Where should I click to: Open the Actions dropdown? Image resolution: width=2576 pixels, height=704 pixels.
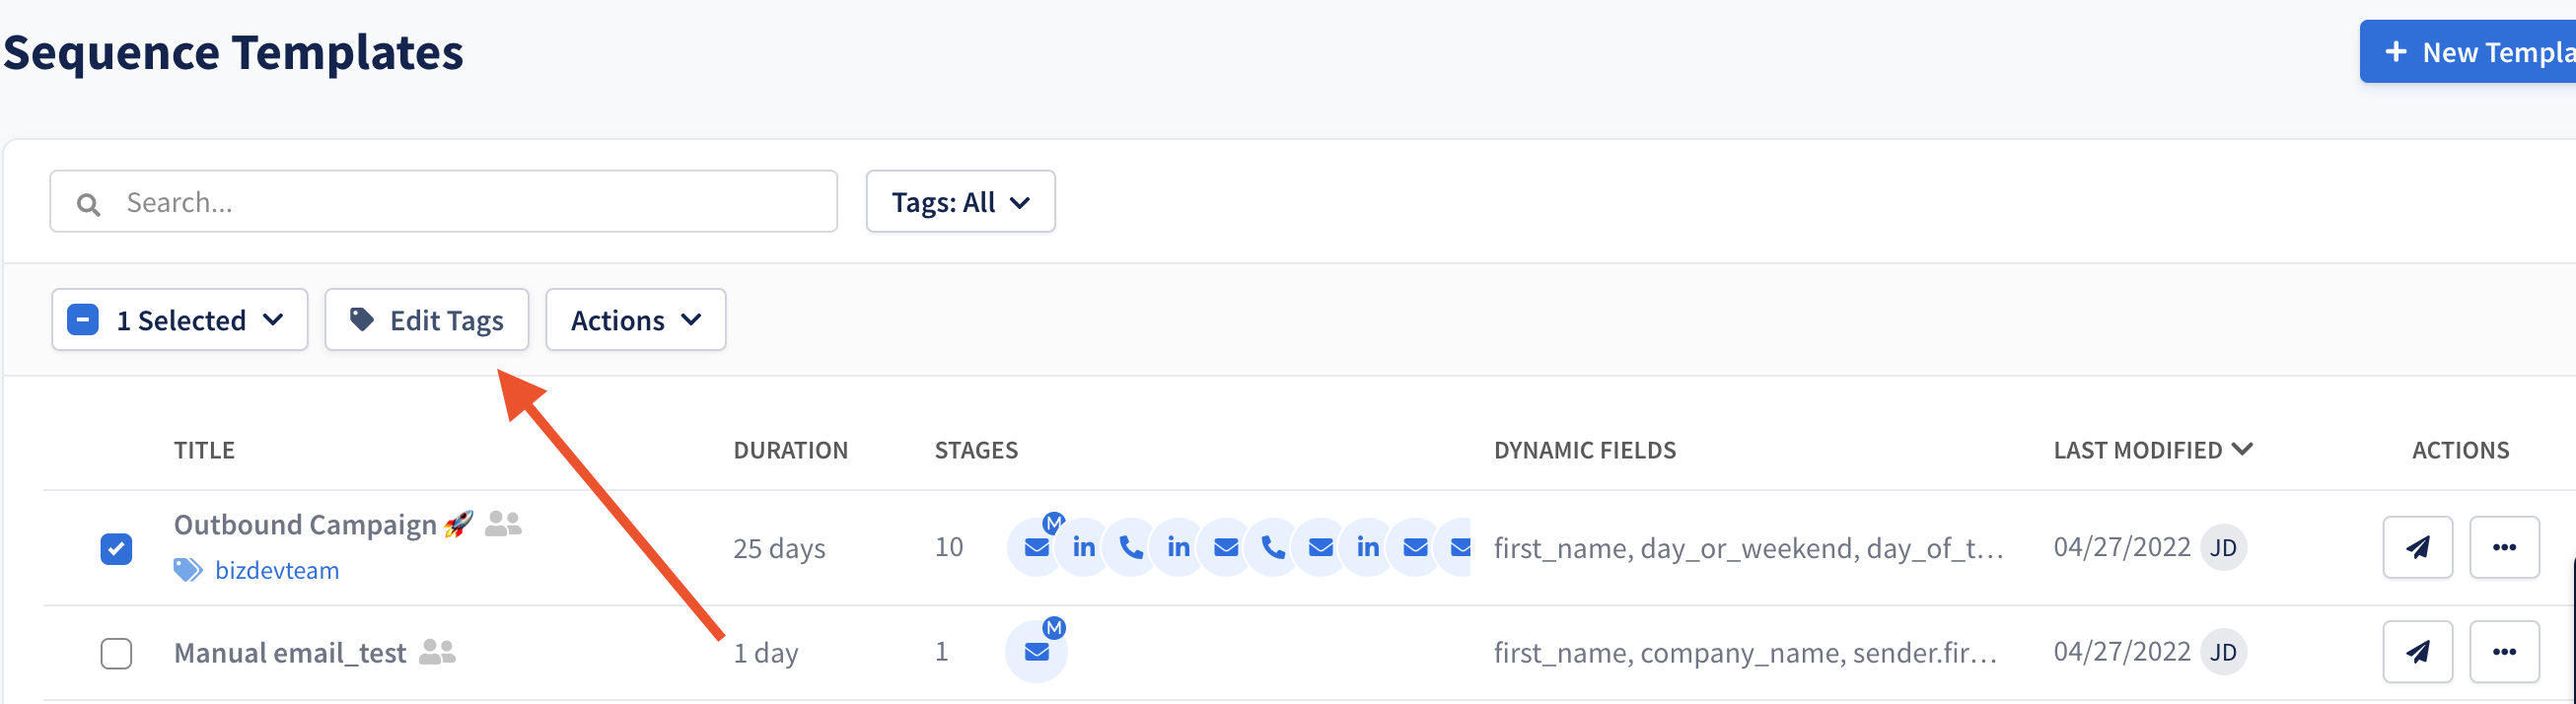(635, 320)
